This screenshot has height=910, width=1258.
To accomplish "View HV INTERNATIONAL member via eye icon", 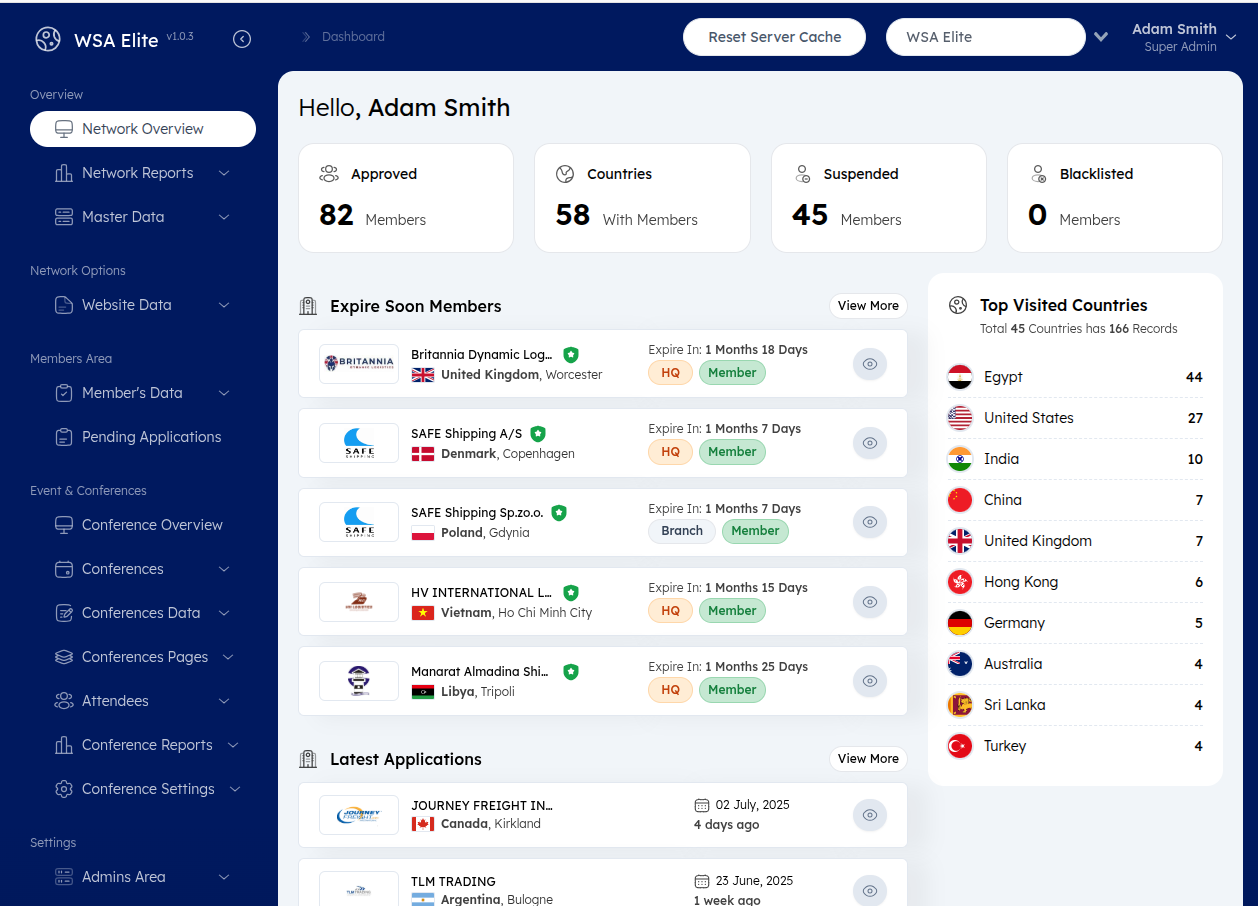I will tap(870, 602).
